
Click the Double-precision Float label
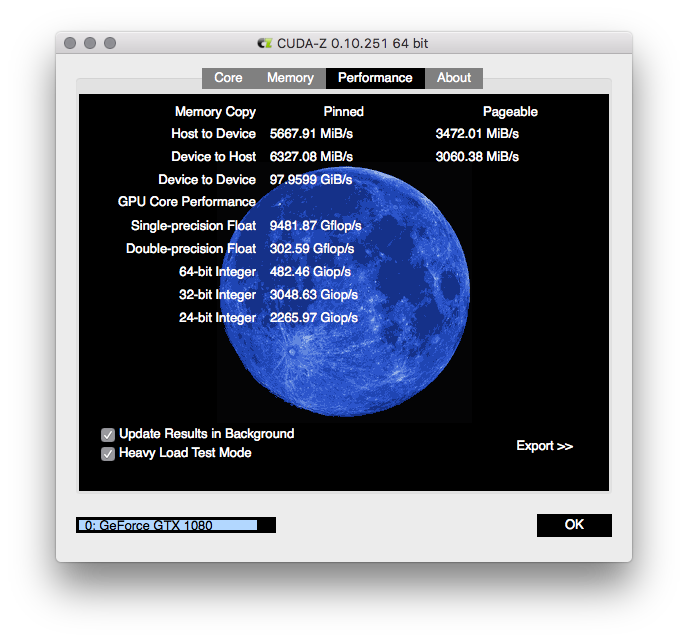(x=191, y=249)
